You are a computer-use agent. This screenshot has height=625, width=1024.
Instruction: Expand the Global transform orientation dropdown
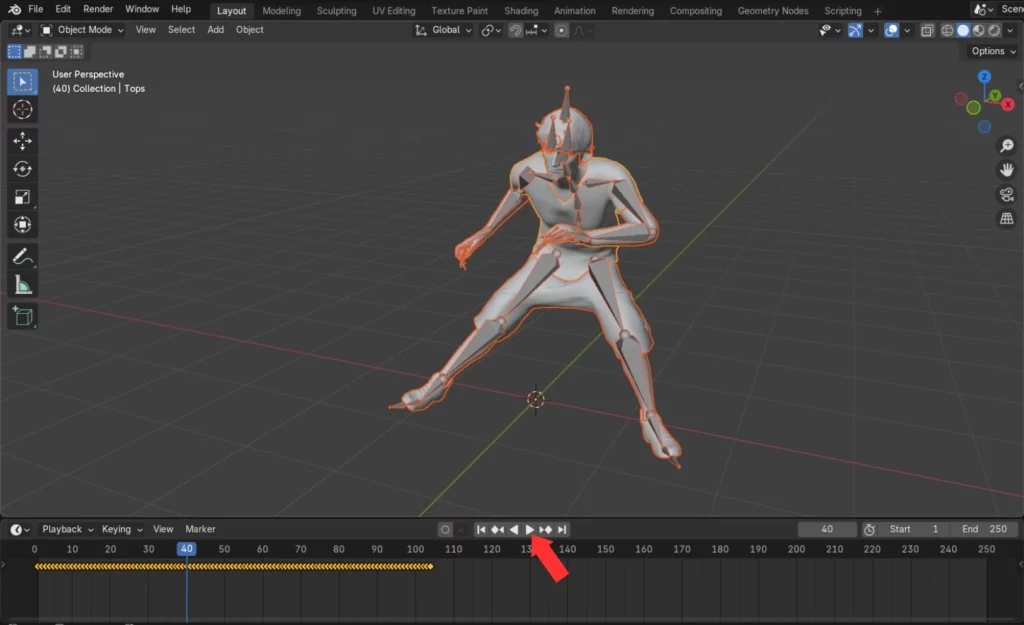coord(444,30)
